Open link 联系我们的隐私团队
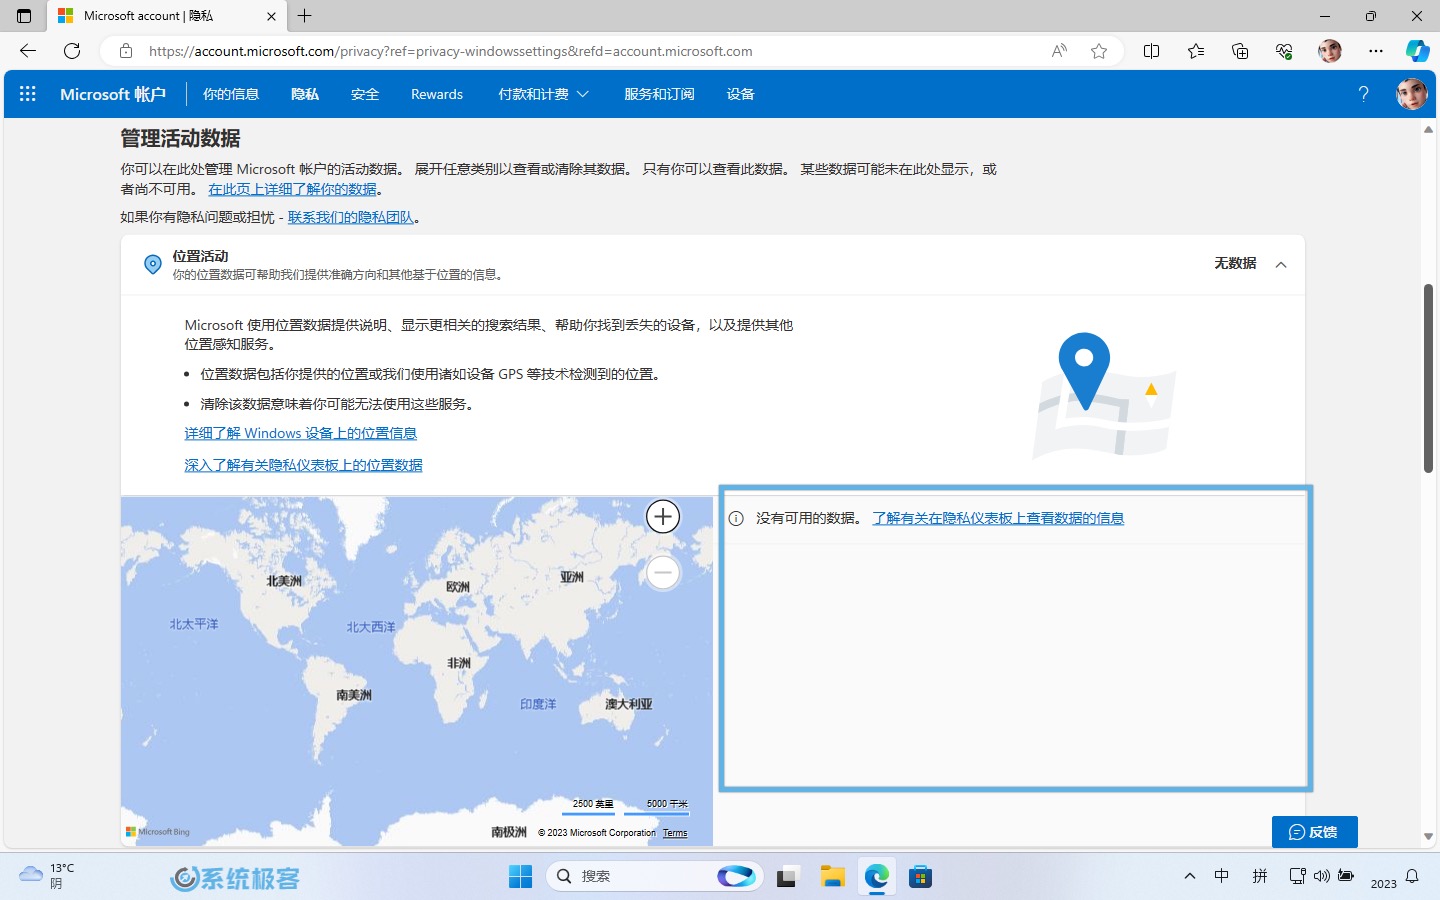 pyautogui.click(x=351, y=217)
